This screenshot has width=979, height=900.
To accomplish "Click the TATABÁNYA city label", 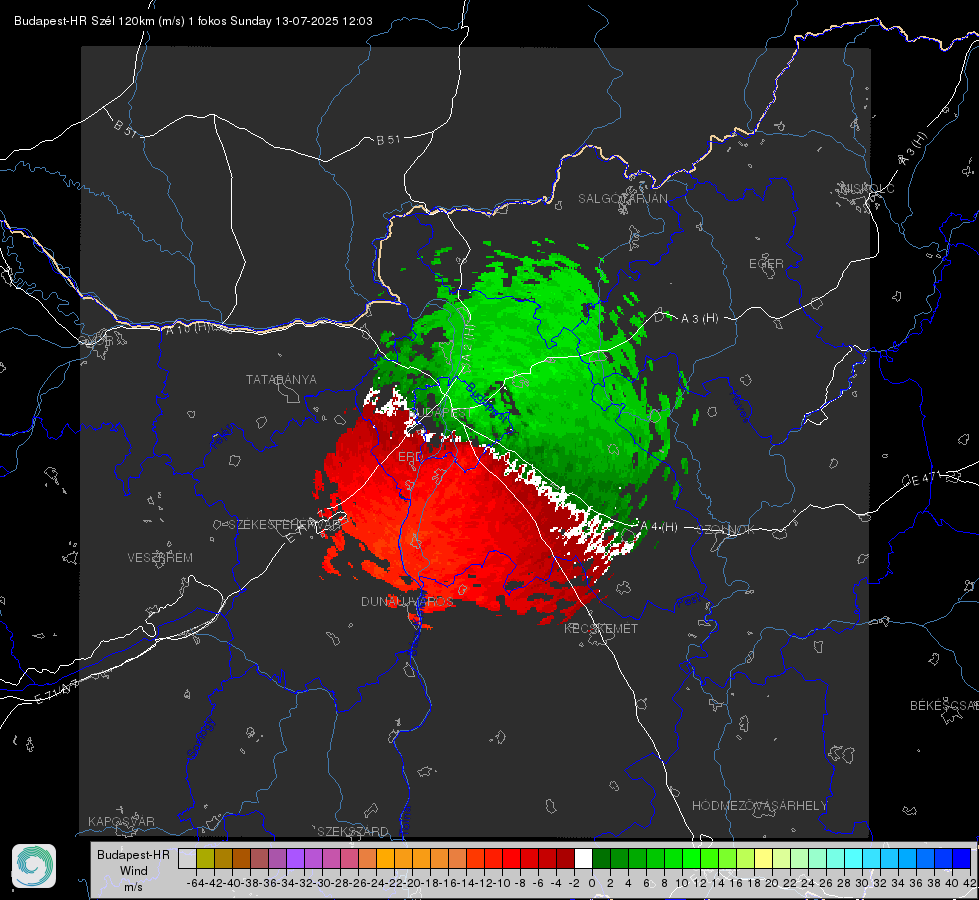I will pos(281,380).
